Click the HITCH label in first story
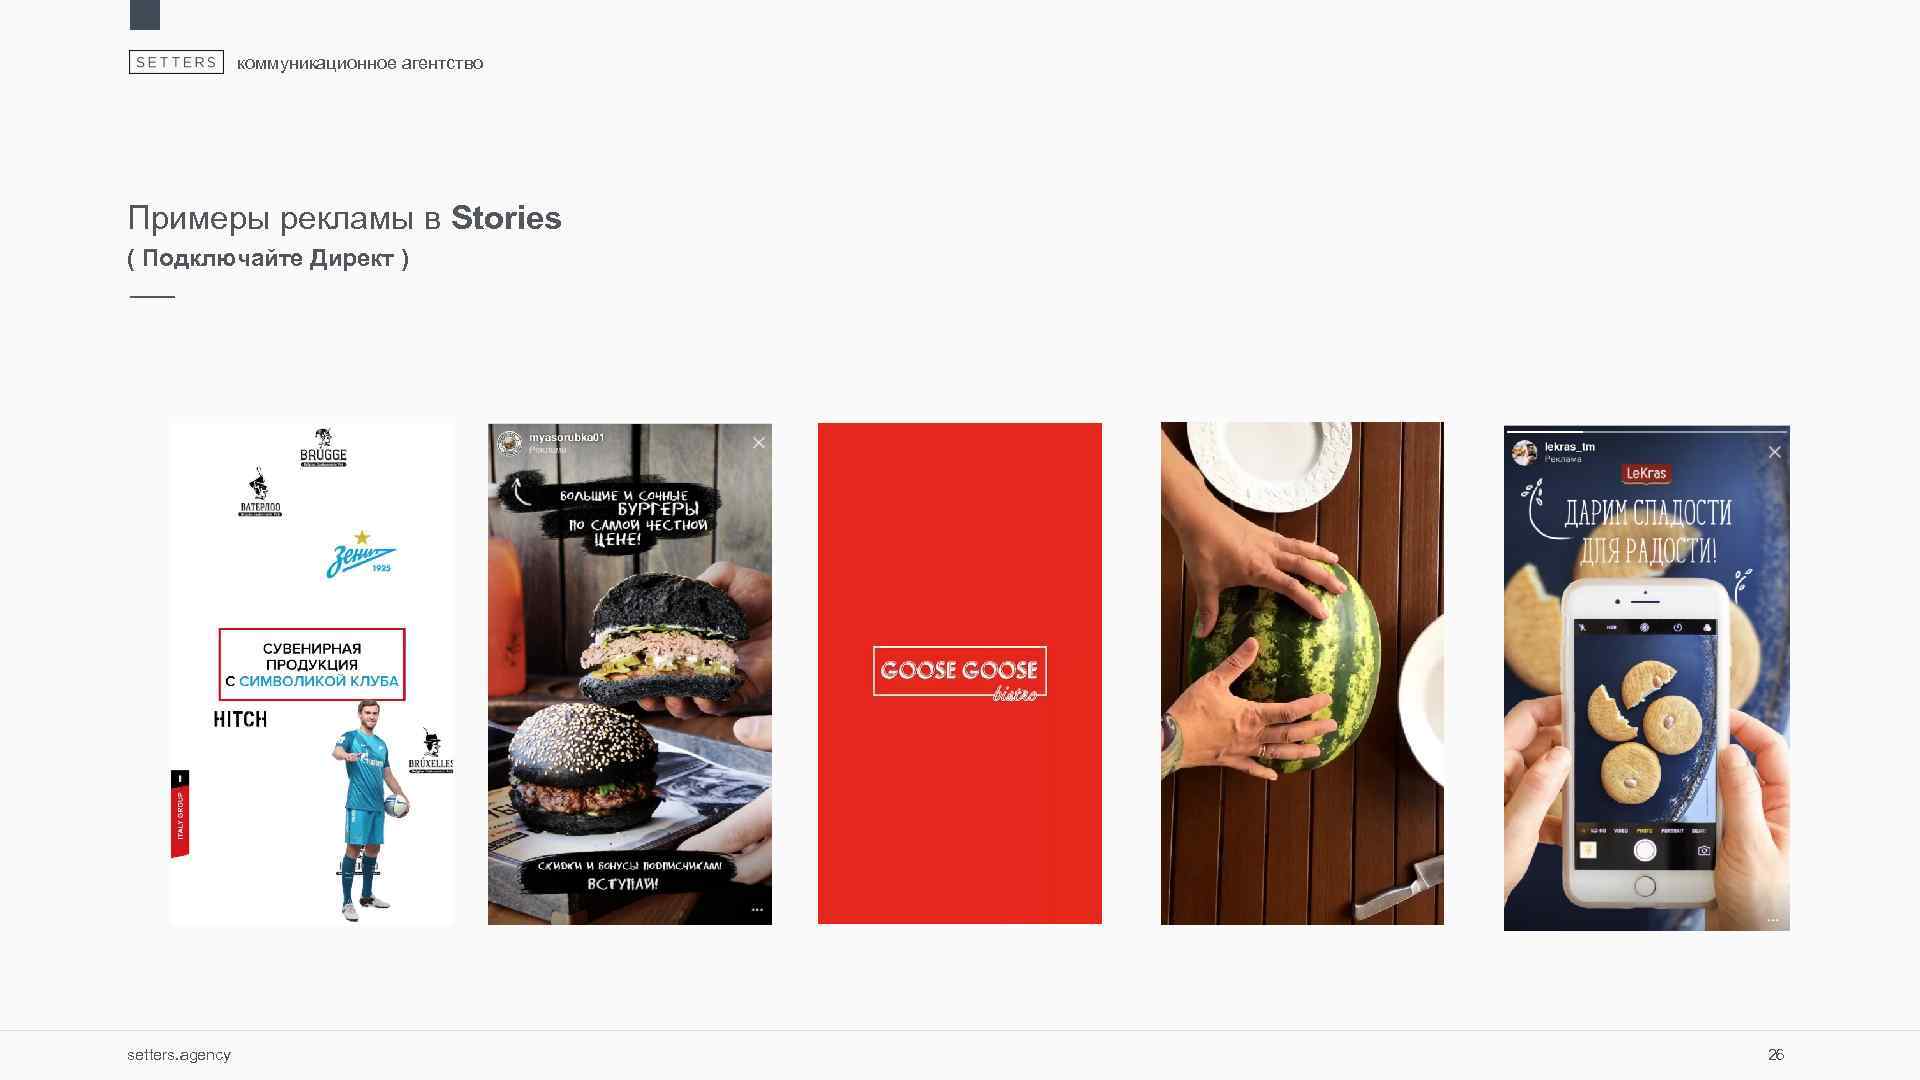1920x1080 pixels. 240,719
